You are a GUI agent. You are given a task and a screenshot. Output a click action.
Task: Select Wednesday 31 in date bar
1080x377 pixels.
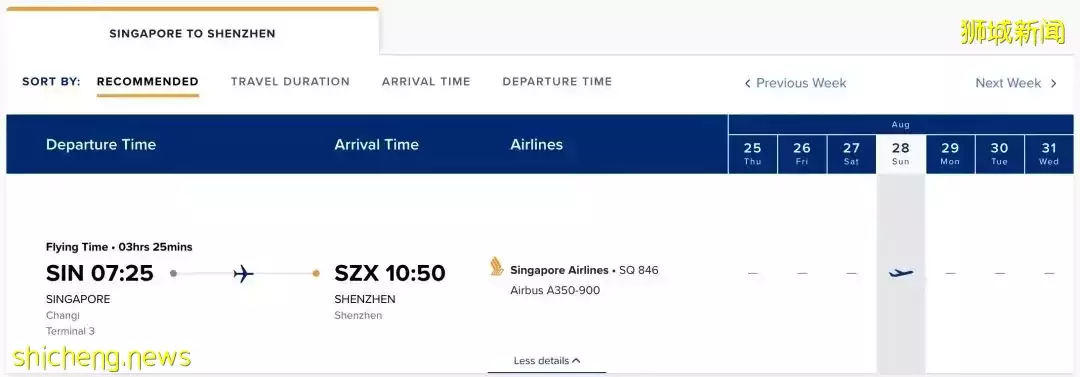point(1049,154)
